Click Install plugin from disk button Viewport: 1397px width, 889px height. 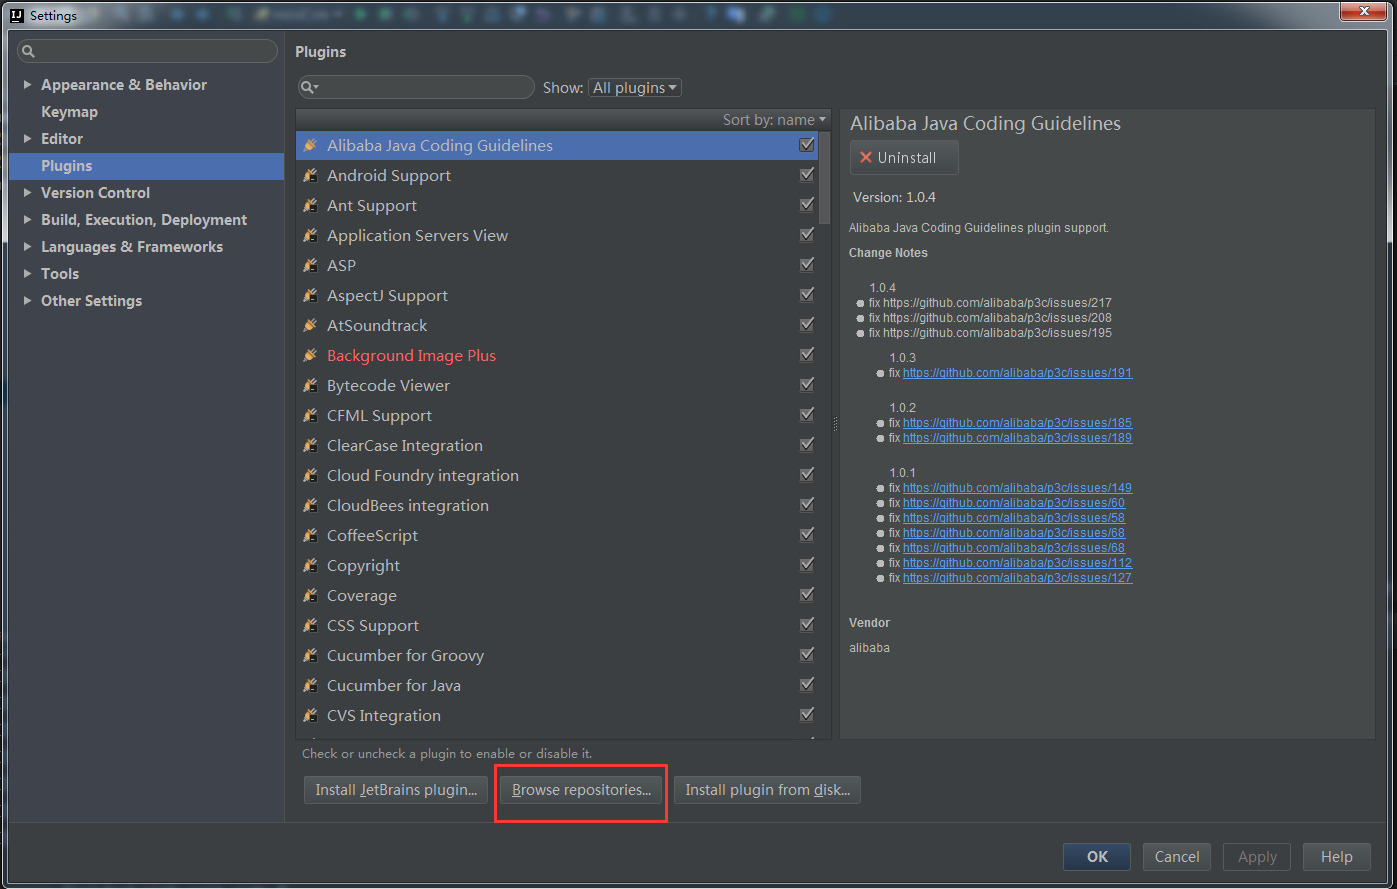click(767, 790)
